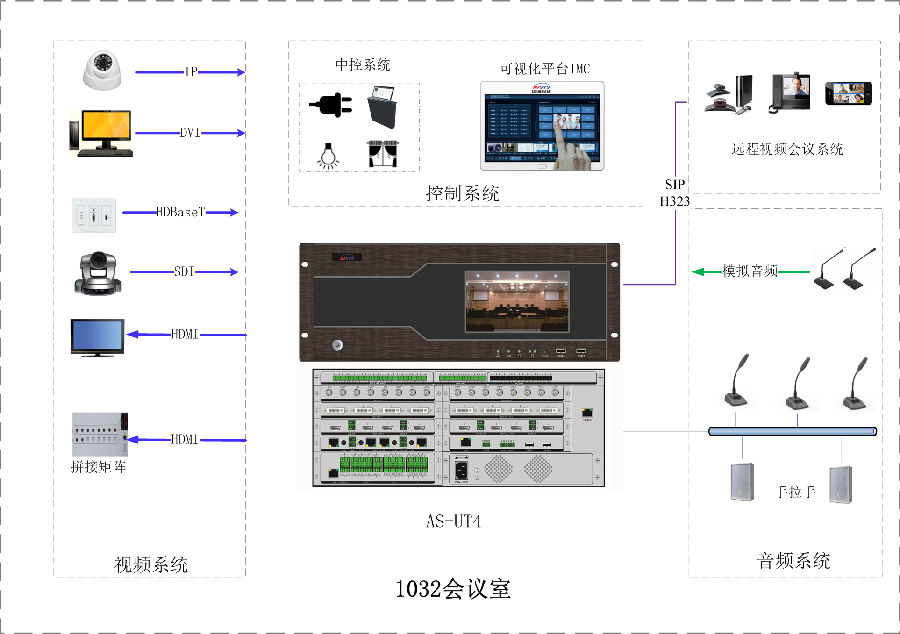The height and width of the screenshot is (634, 900).
Task: Select the desktop computer with yellow screen
Action: pyautogui.click(x=100, y=133)
